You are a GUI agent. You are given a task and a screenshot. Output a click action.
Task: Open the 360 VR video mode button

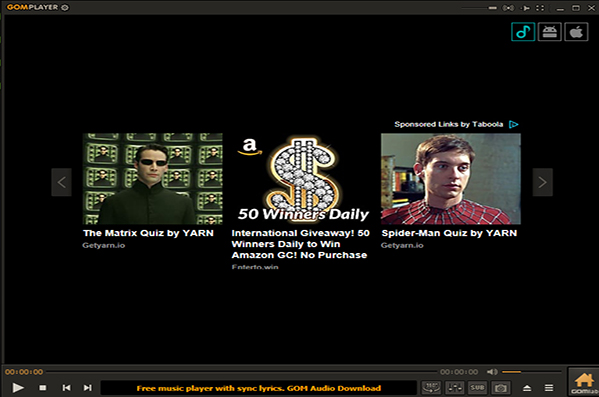pyautogui.click(x=431, y=388)
